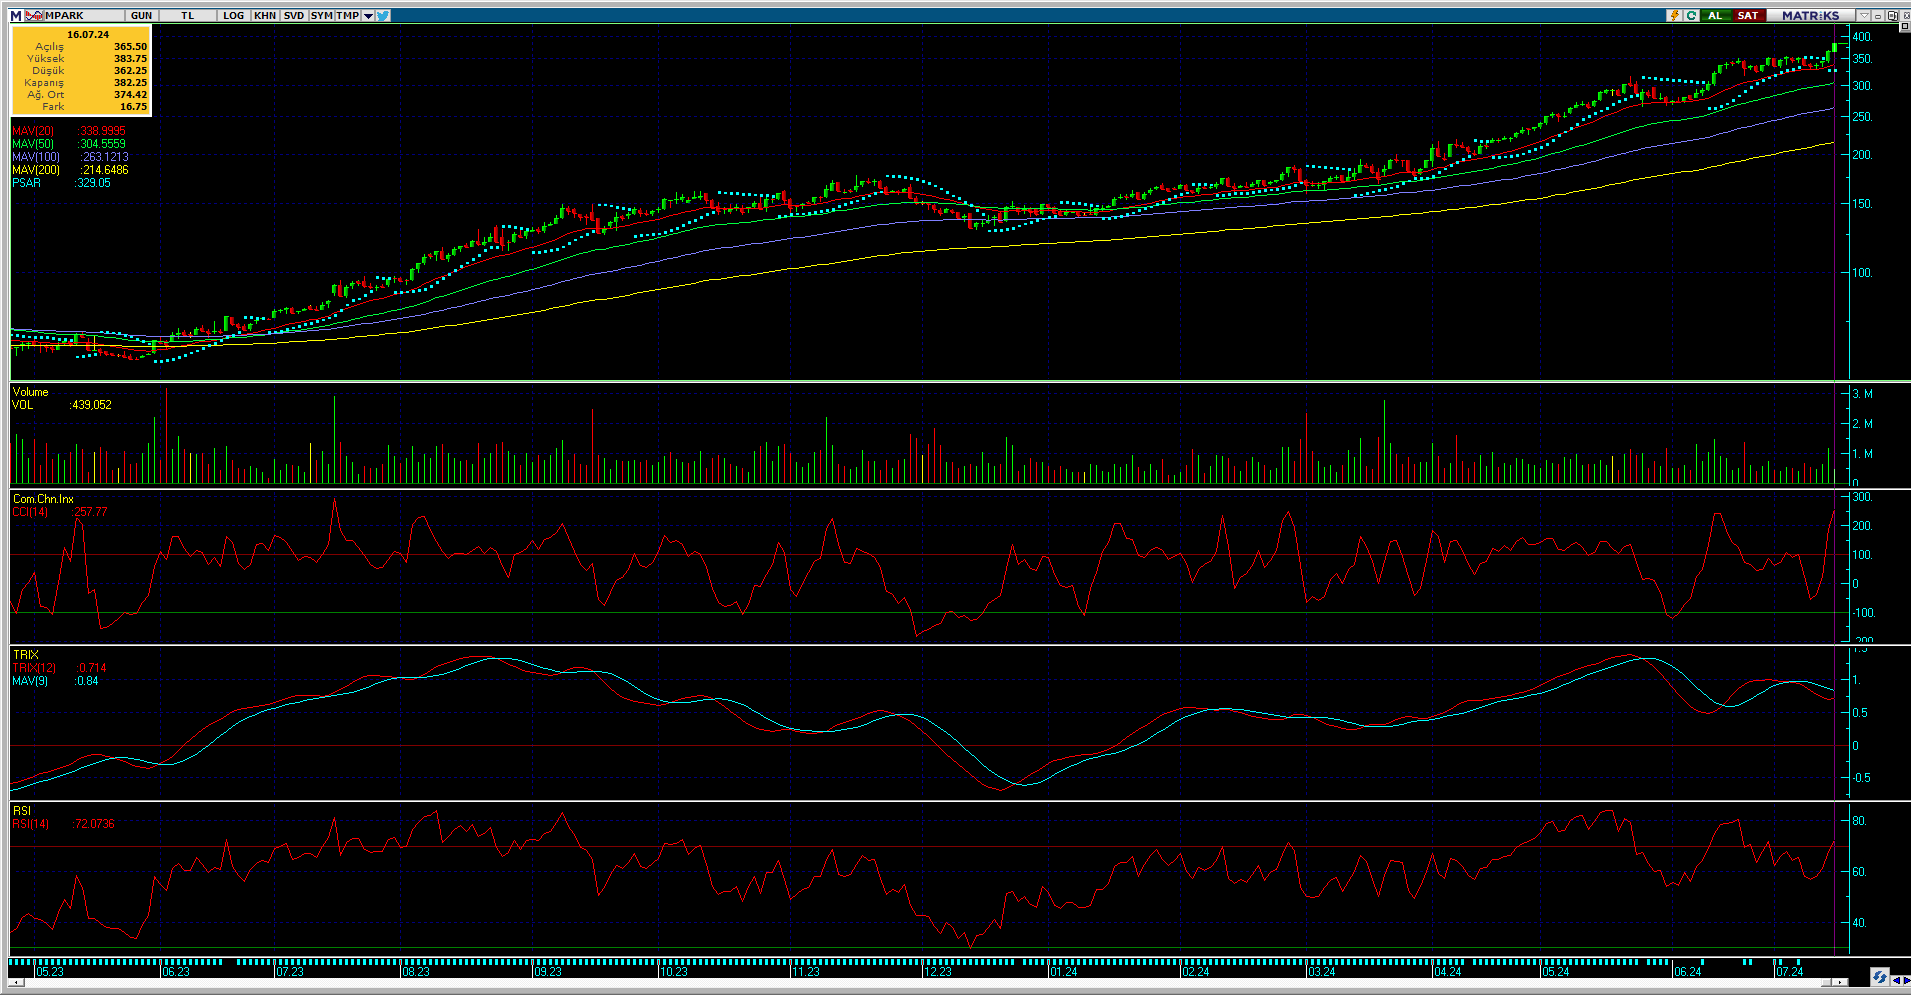Click the 100 price level on price axis
Screen dimensions: 1922x995
tap(1862, 273)
